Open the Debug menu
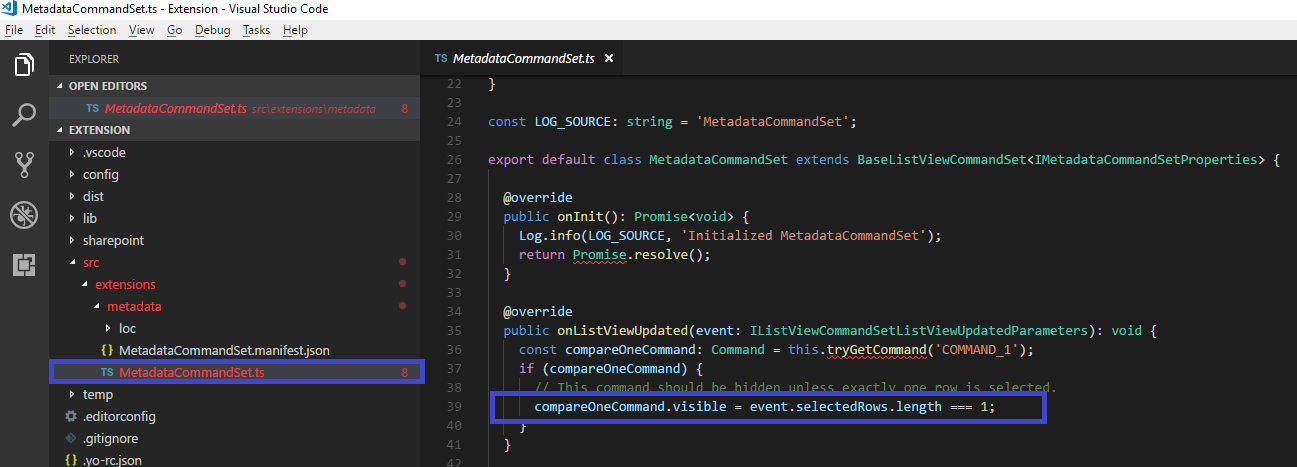Viewport: 1297px width, 467px height. pos(212,30)
